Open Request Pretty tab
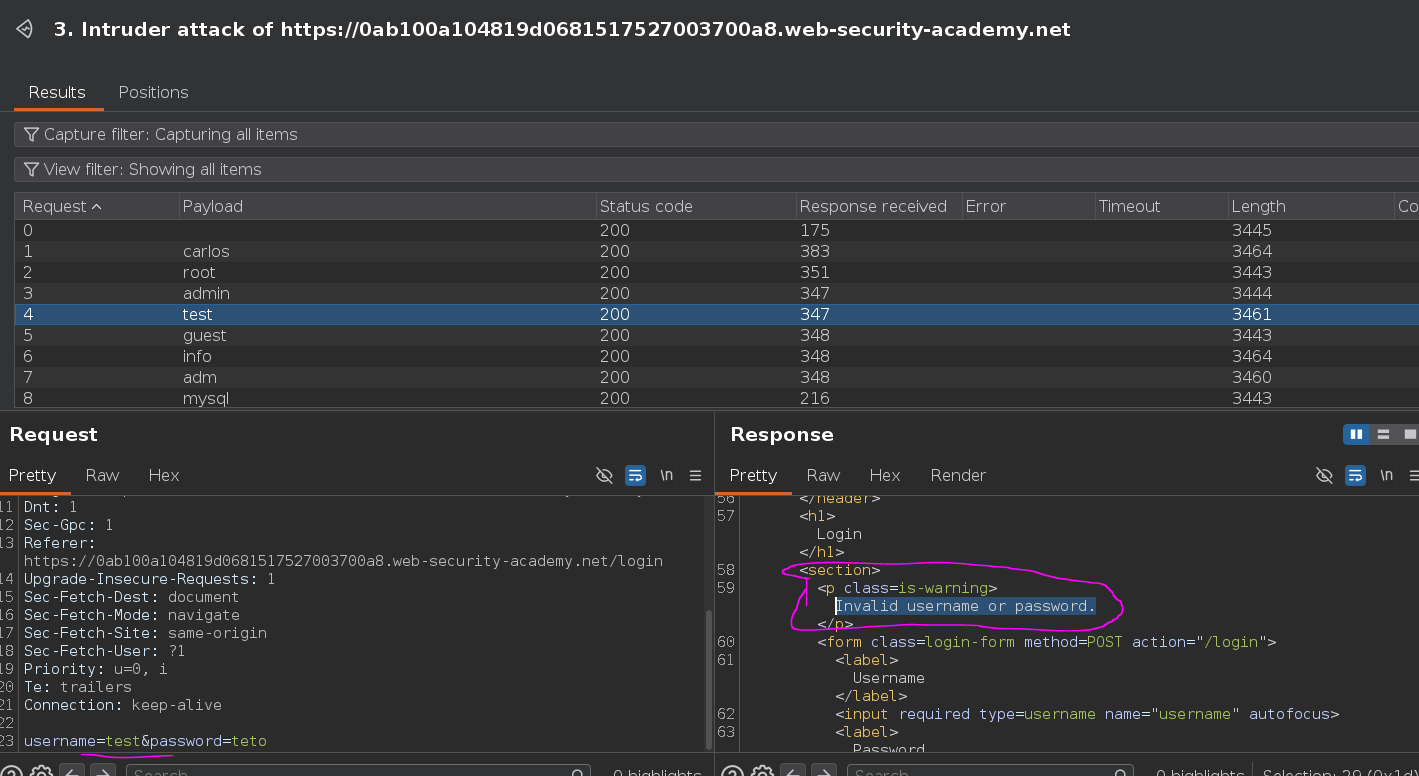 tap(32, 475)
